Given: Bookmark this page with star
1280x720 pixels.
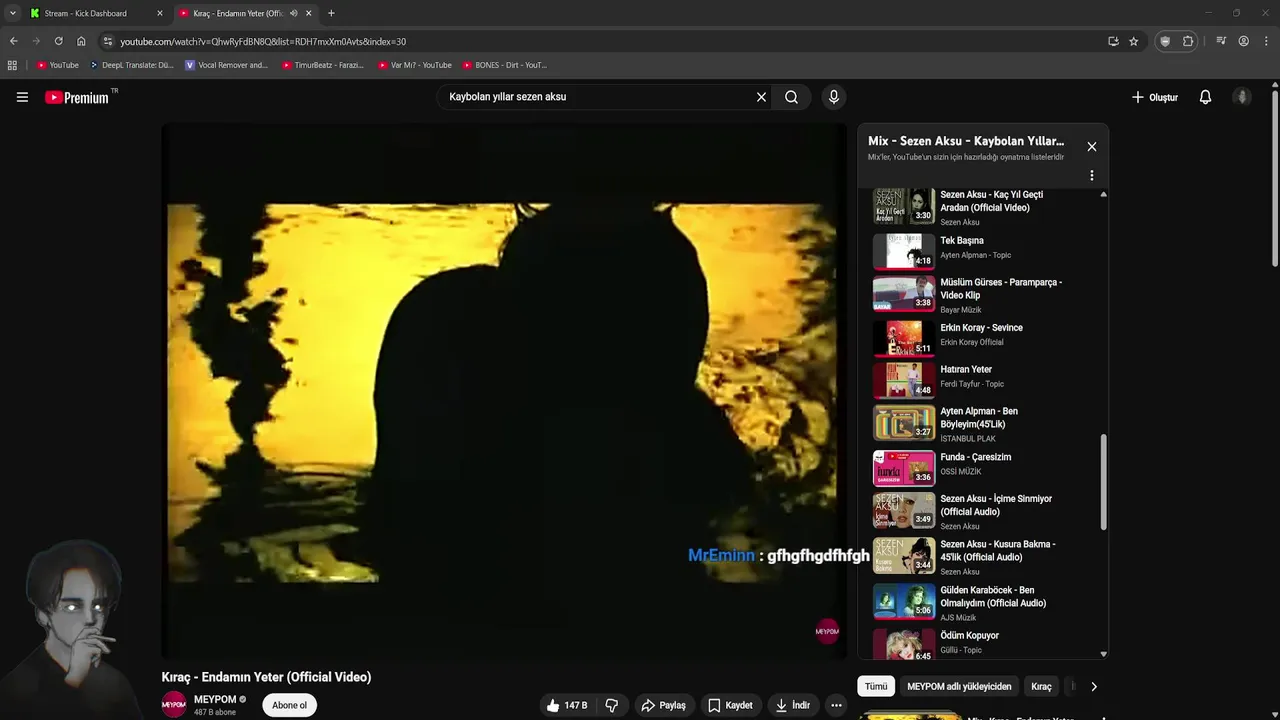Looking at the screenshot, I should click(x=1133, y=41).
